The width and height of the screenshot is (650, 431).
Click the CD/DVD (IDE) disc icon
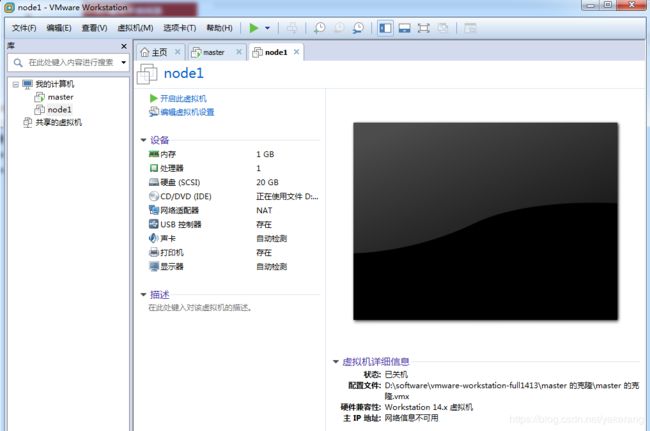[x=154, y=196]
